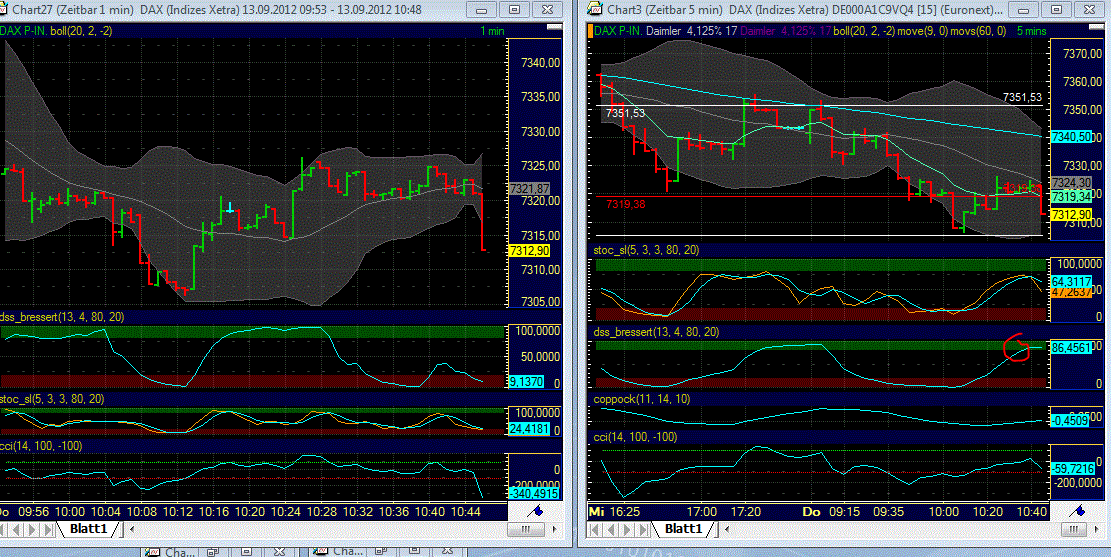Click the orange marker before DAX P-IN. in Chart3

pyautogui.click(x=590, y=30)
